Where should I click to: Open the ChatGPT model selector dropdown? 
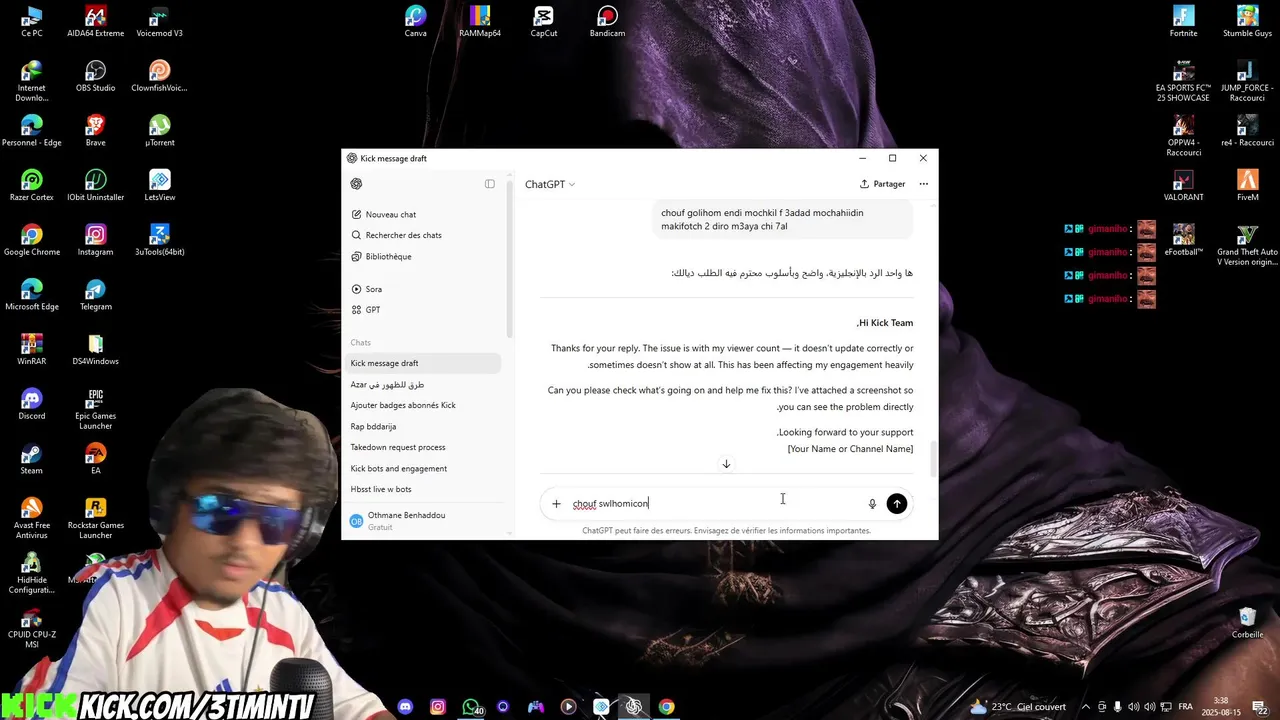(550, 184)
